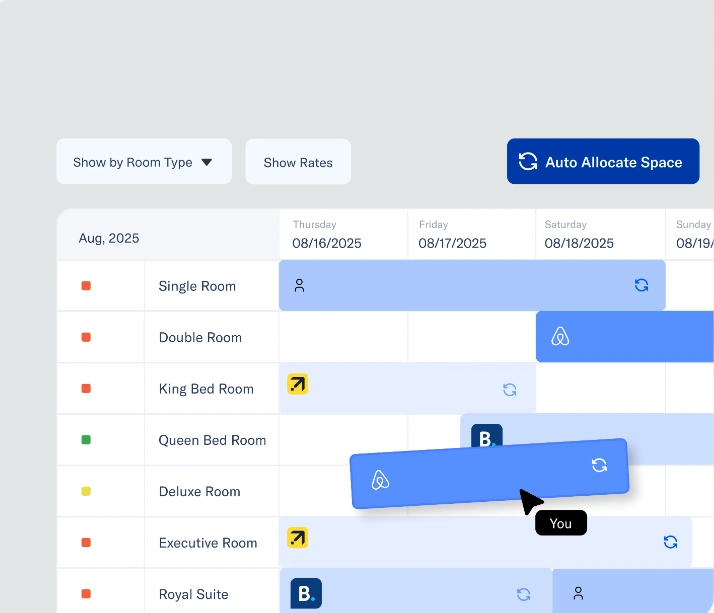Click Auto Allocate Space button
Image resolution: width=714 pixels, height=613 pixels.
pyautogui.click(x=603, y=161)
